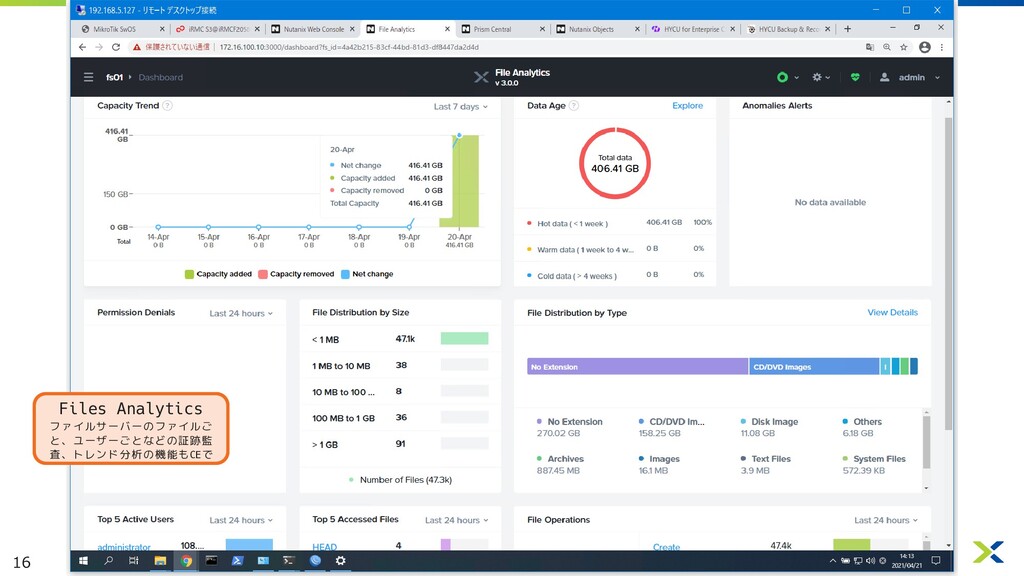Open the admin user menu

coord(909,77)
